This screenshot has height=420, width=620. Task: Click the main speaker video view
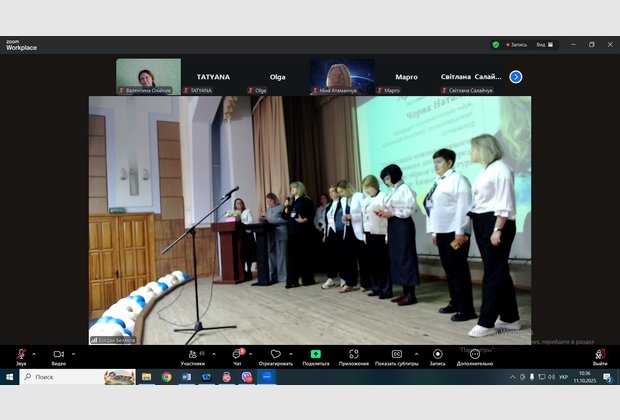tap(310, 220)
